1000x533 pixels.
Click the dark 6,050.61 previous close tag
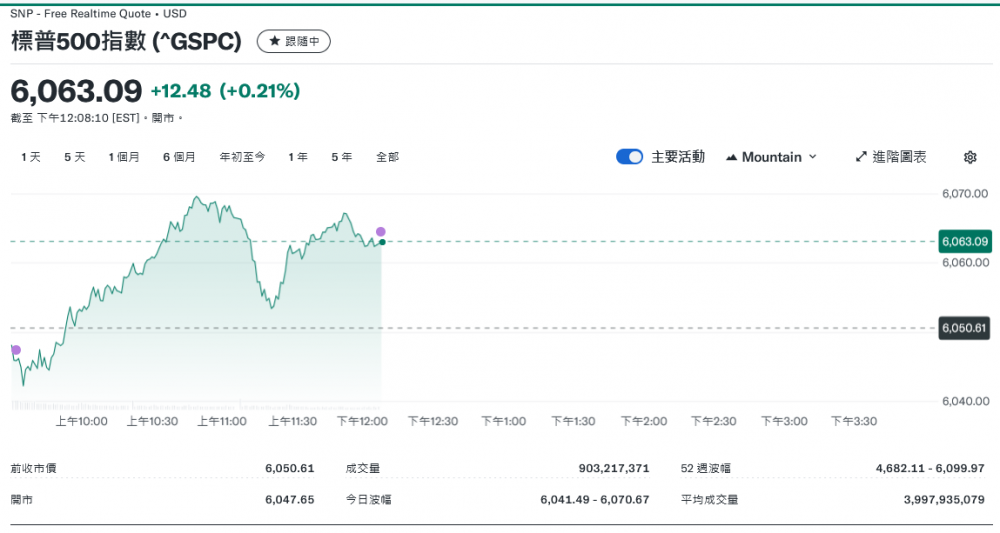tap(964, 328)
